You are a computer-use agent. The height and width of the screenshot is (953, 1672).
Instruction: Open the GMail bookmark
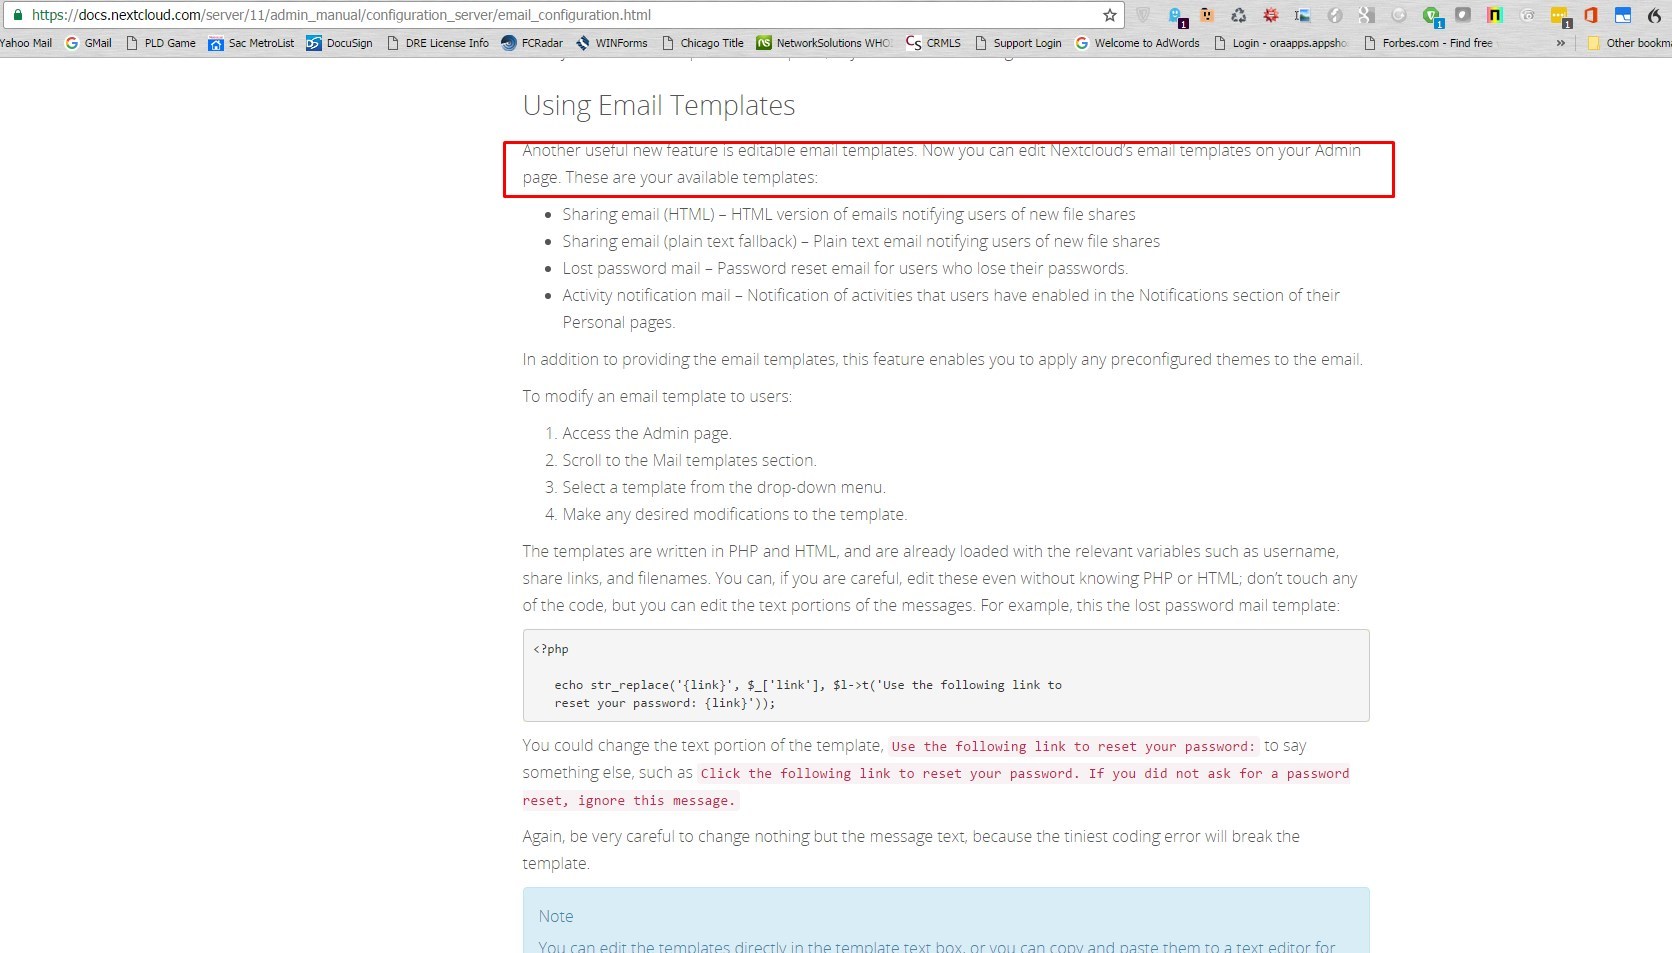pos(88,43)
